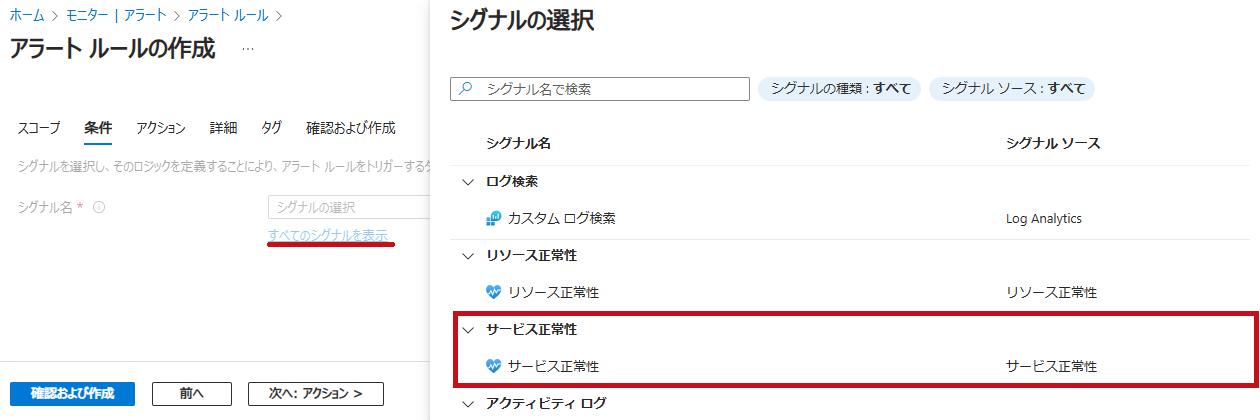Click the info icon beside シグナル名
1260x420 pixels.
[x=99, y=208]
